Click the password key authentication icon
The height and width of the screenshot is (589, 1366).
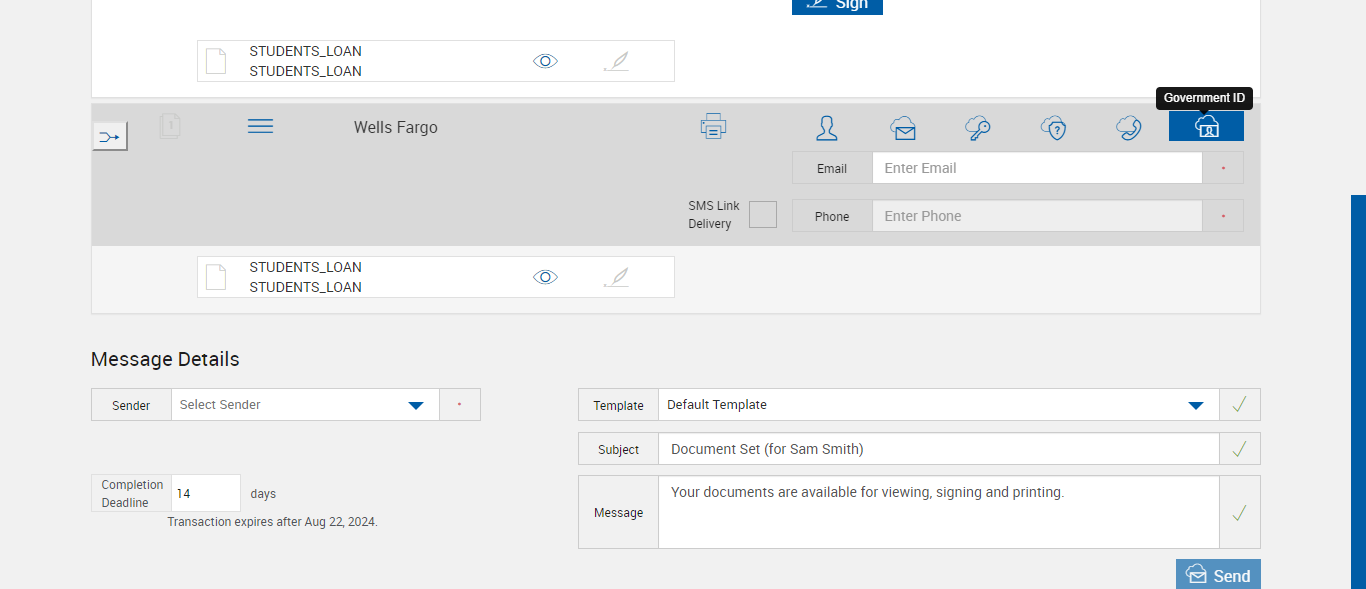pos(977,127)
